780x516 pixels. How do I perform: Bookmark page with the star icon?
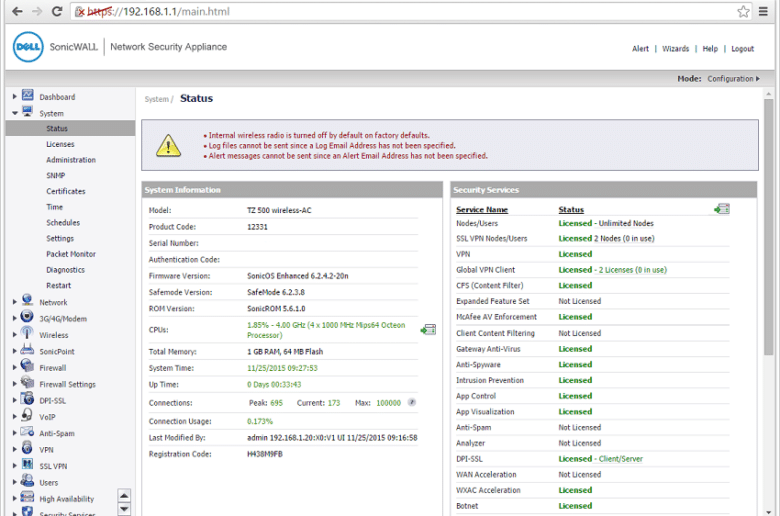(x=743, y=11)
